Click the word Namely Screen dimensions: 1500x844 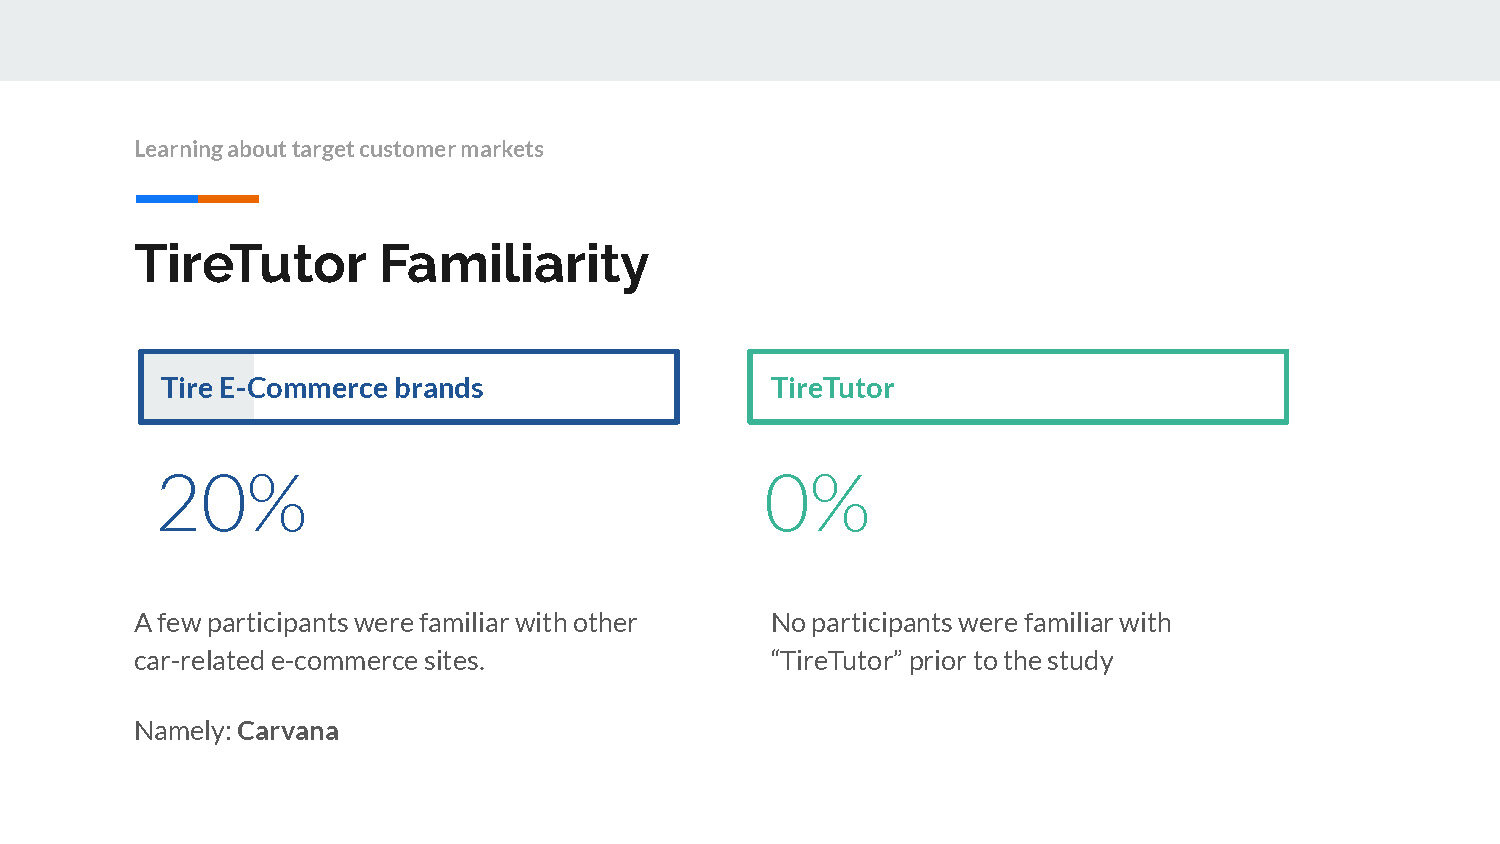point(182,732)
